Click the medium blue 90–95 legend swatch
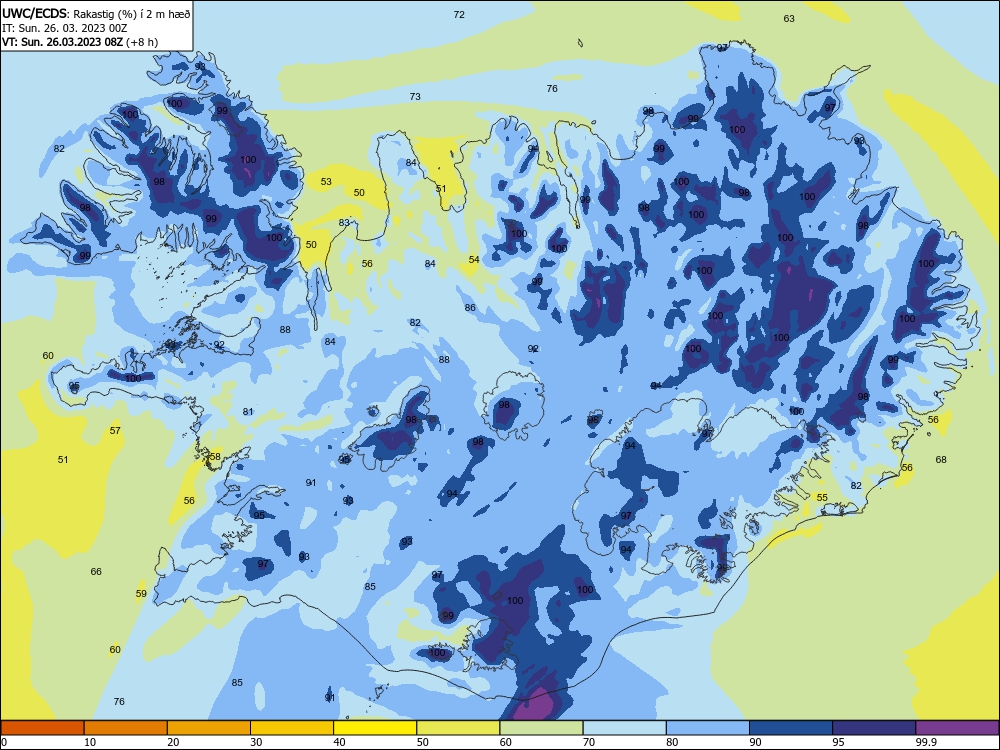The width and height of the screenshot is (1000, 750). click(x=791, y=728)
